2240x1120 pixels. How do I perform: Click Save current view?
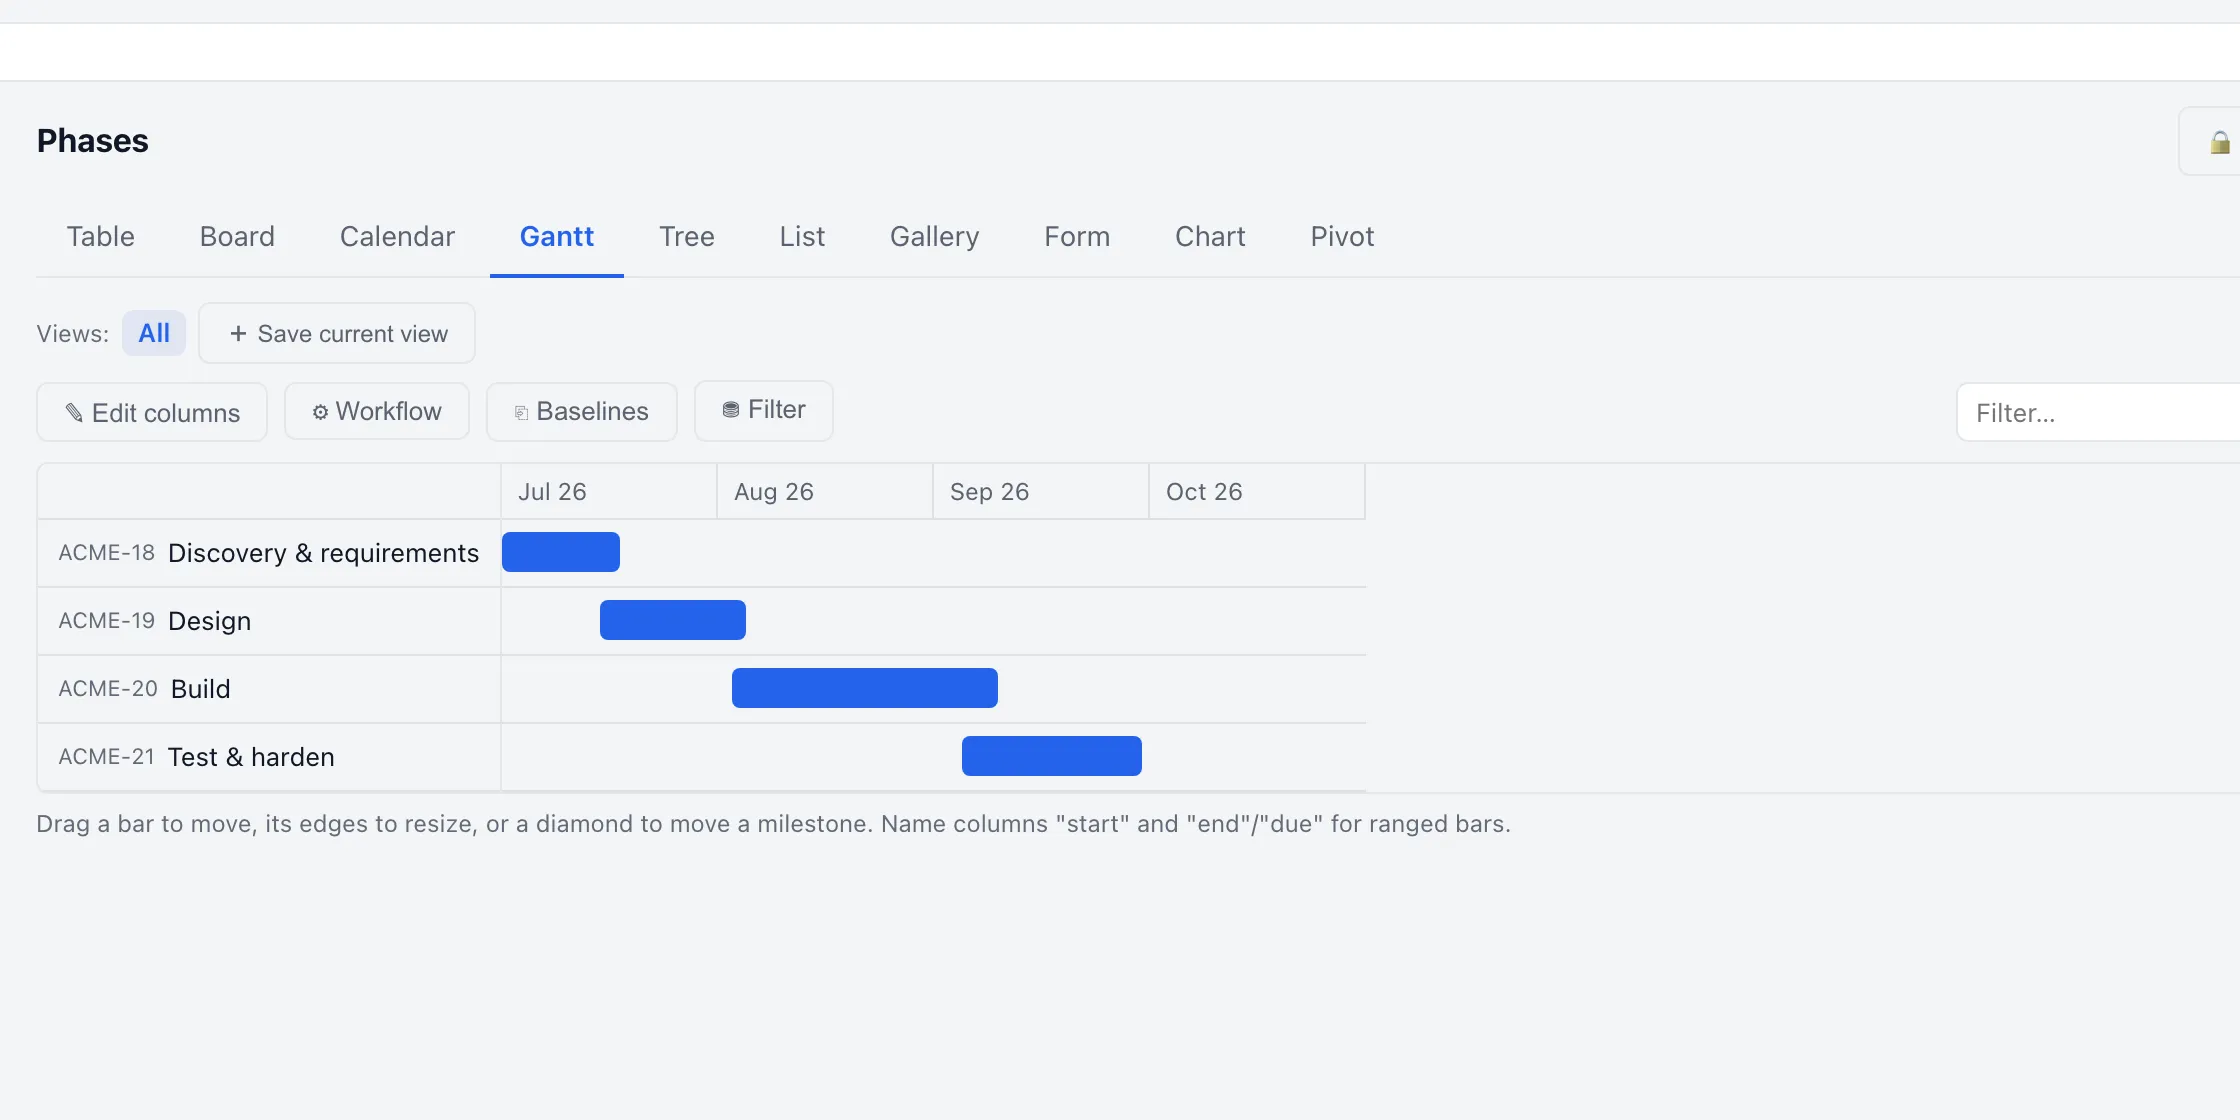pos(337,333)
